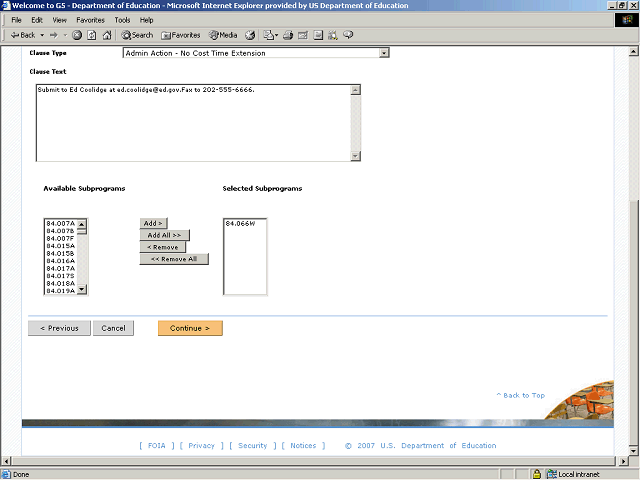Click the Forward arrow button
Viewport: 640px width, 480px height.
coord(54,36)
